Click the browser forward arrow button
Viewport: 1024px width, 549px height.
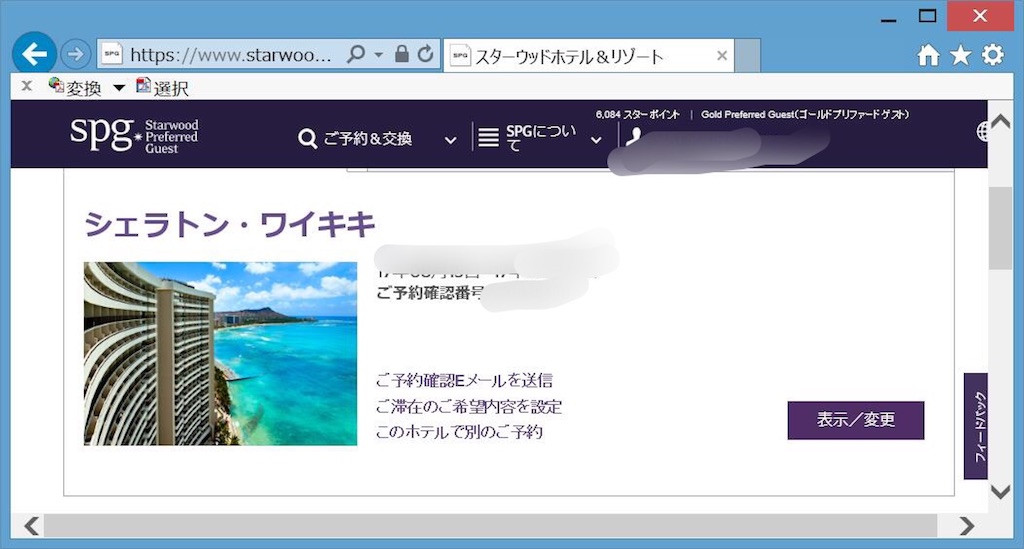pyautogui.click(x=75, y=54)
